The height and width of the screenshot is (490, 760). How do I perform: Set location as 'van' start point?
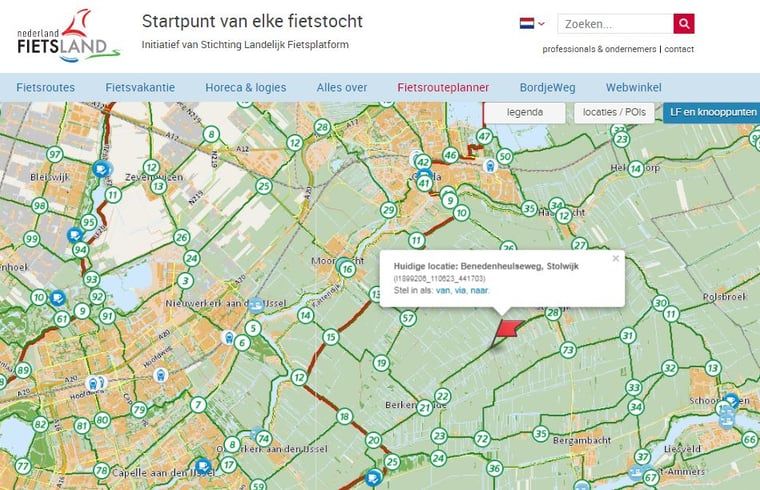(x=443, y=289)
